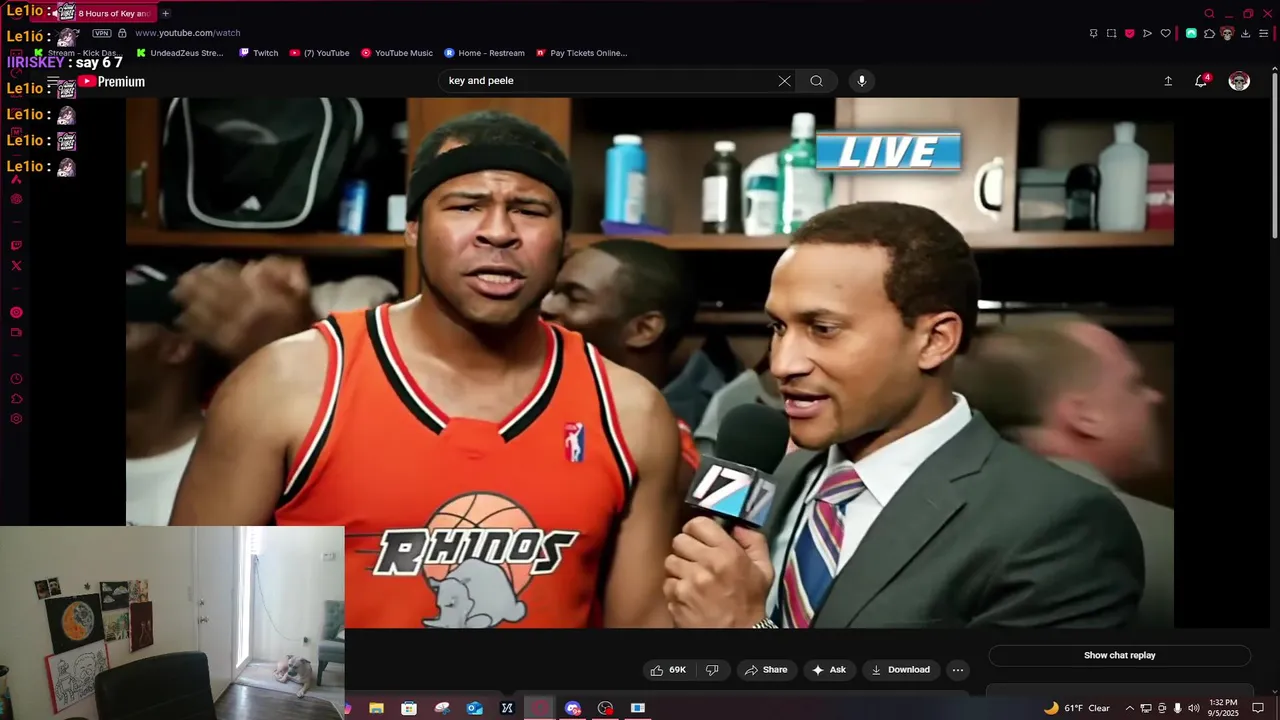Download the video
Viewport: 1280px width, 720px height.
pyautogui.click(x=901, y=670)
